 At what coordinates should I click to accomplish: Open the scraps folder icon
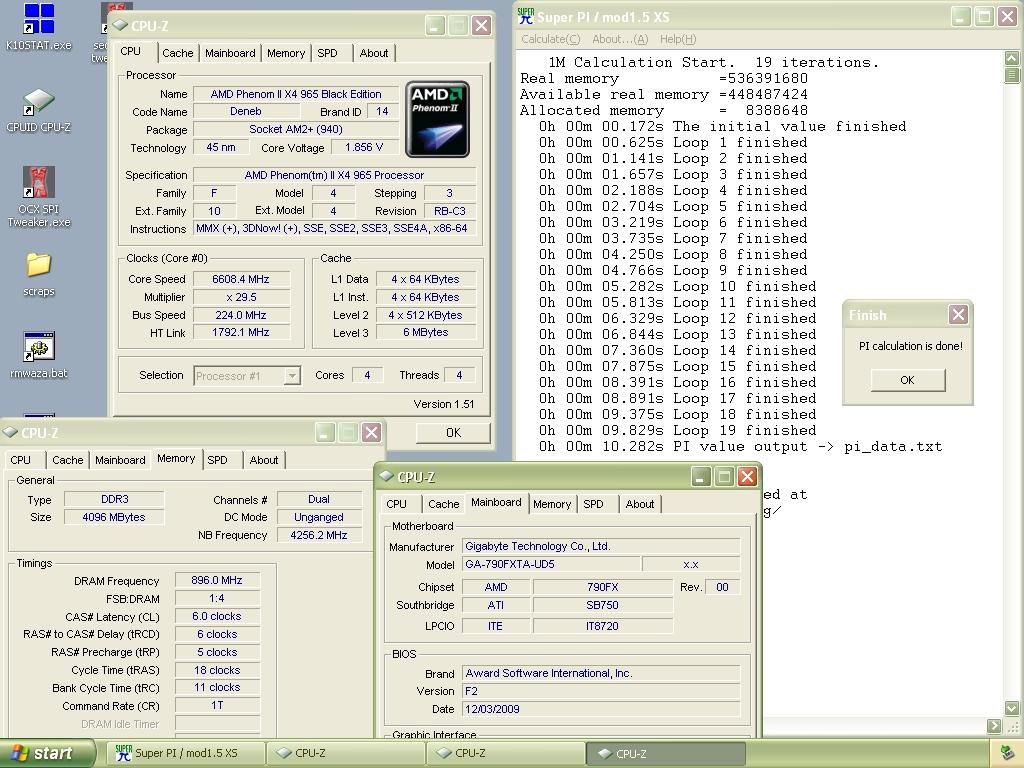(39, 274)
